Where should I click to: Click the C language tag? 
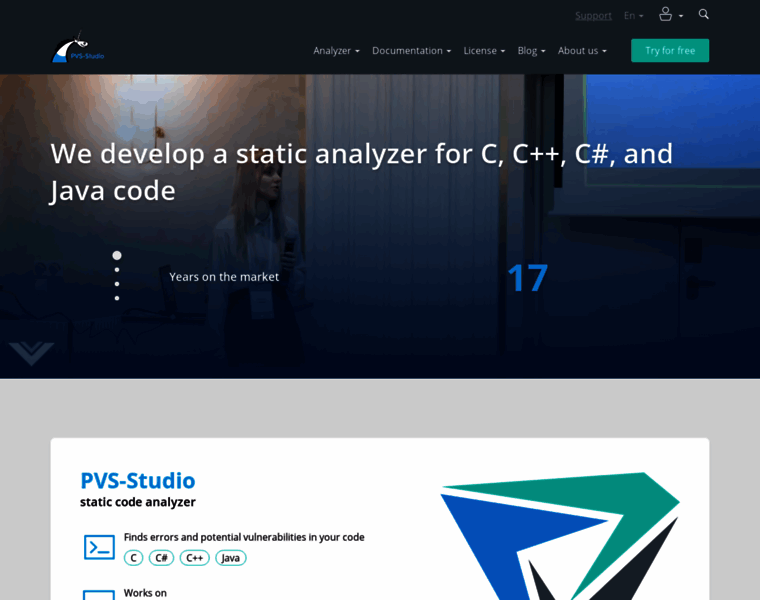[133, 558]
